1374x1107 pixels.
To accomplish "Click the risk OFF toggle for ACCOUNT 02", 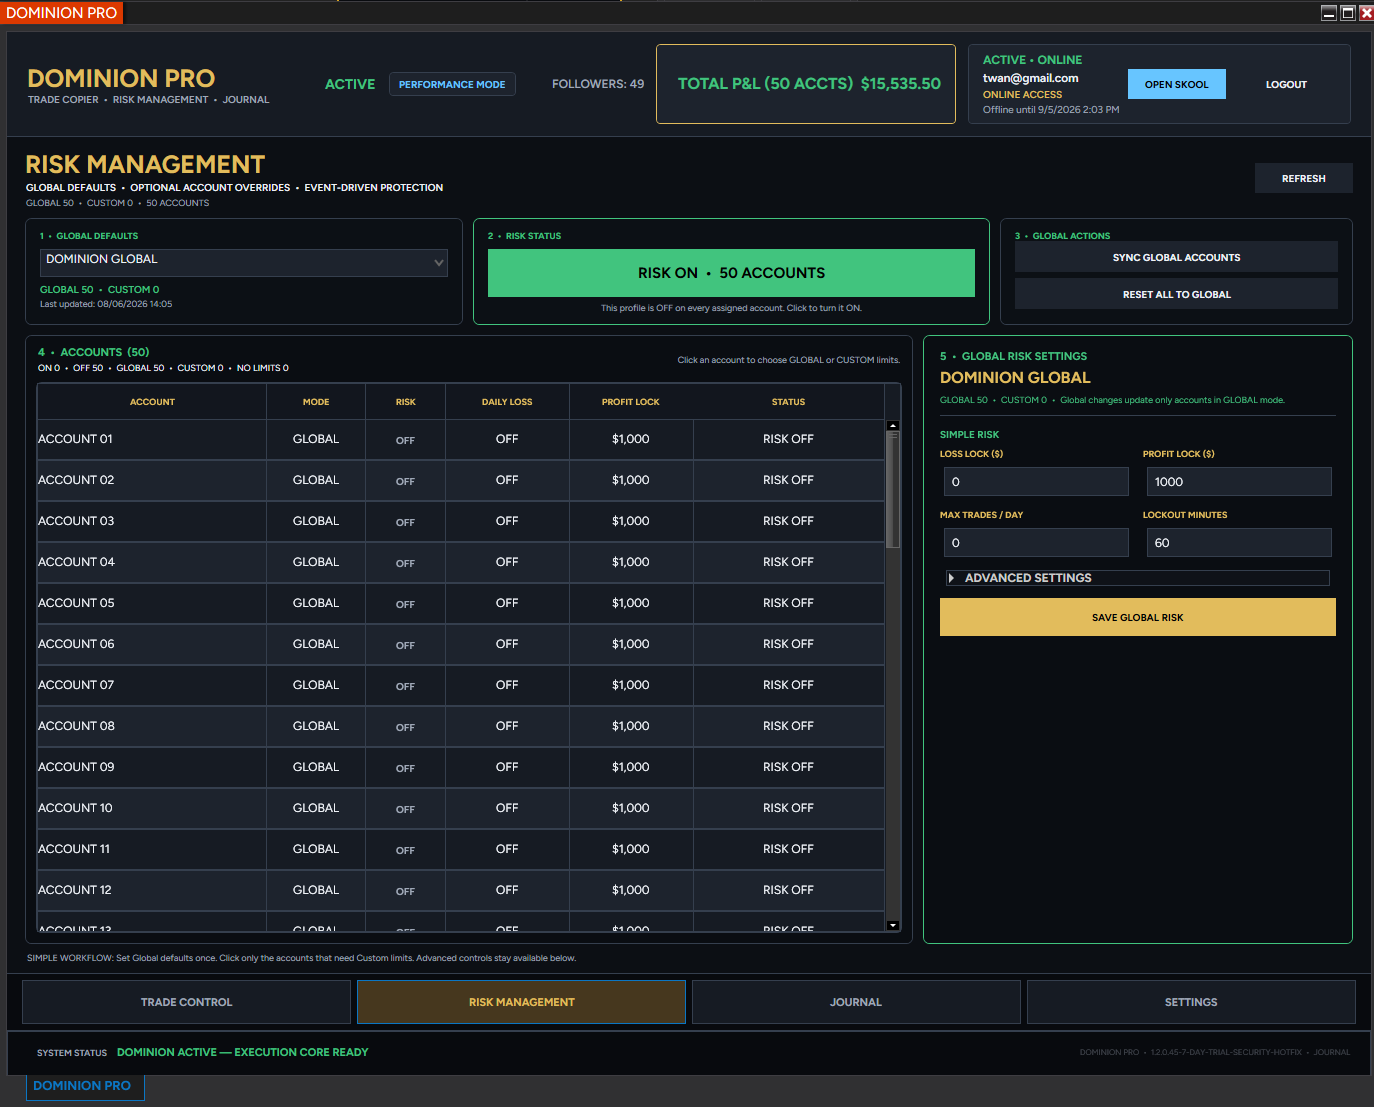I will [x=405, y=481].
